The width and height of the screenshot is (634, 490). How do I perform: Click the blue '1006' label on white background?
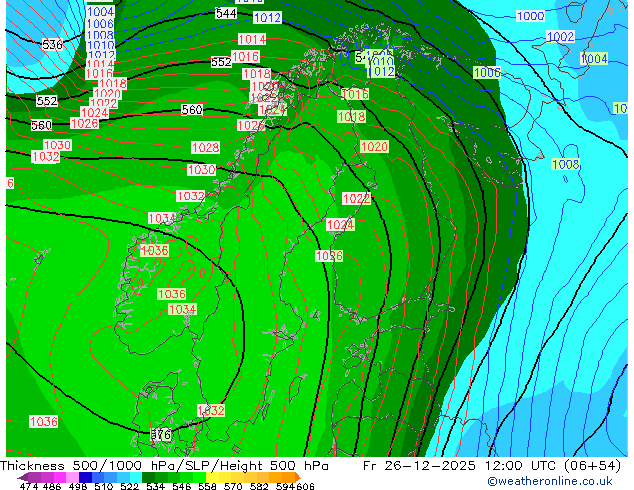click(101, 23)
